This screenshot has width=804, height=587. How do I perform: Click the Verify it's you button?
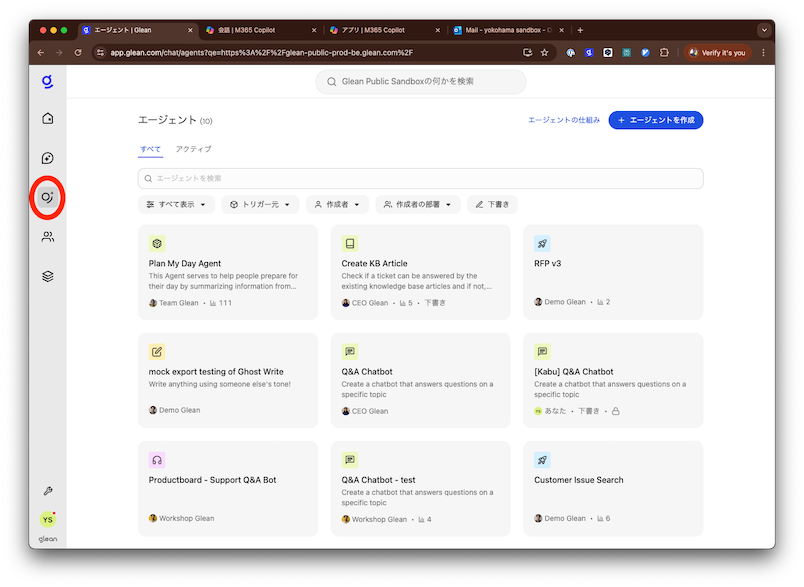[717, 52]
